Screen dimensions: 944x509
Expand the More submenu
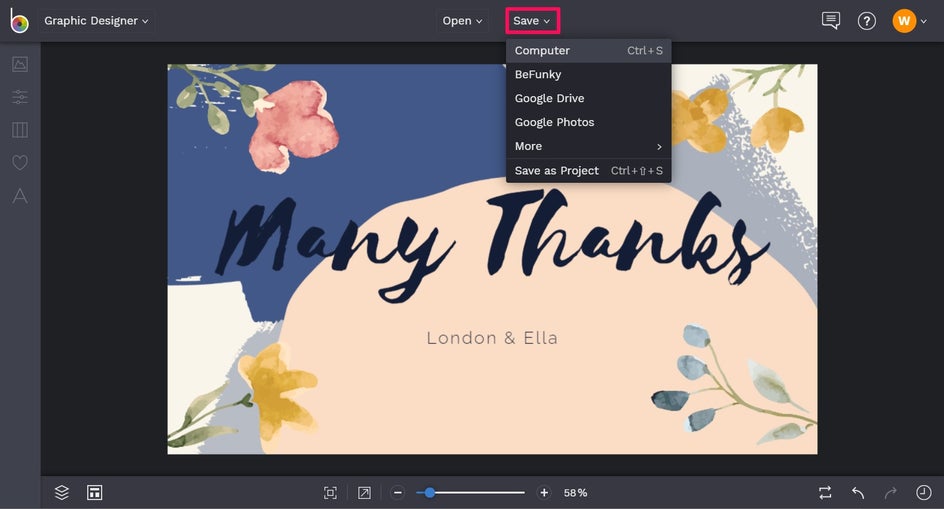(x=588, y=146)
